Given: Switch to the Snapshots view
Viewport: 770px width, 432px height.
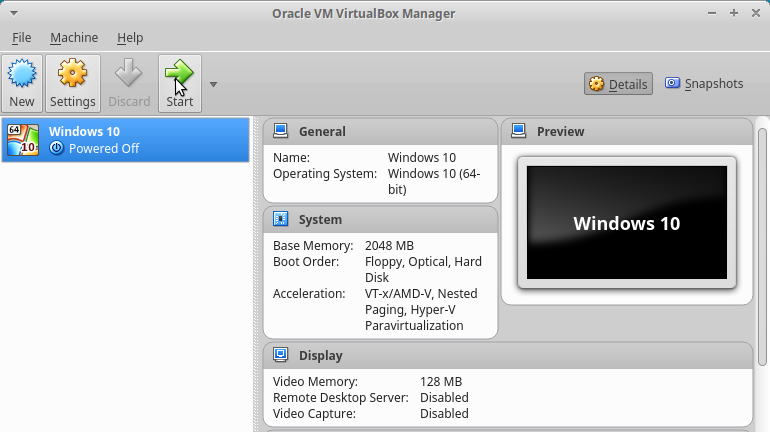Looking at the screenshot, I should [x=704, y=84].
